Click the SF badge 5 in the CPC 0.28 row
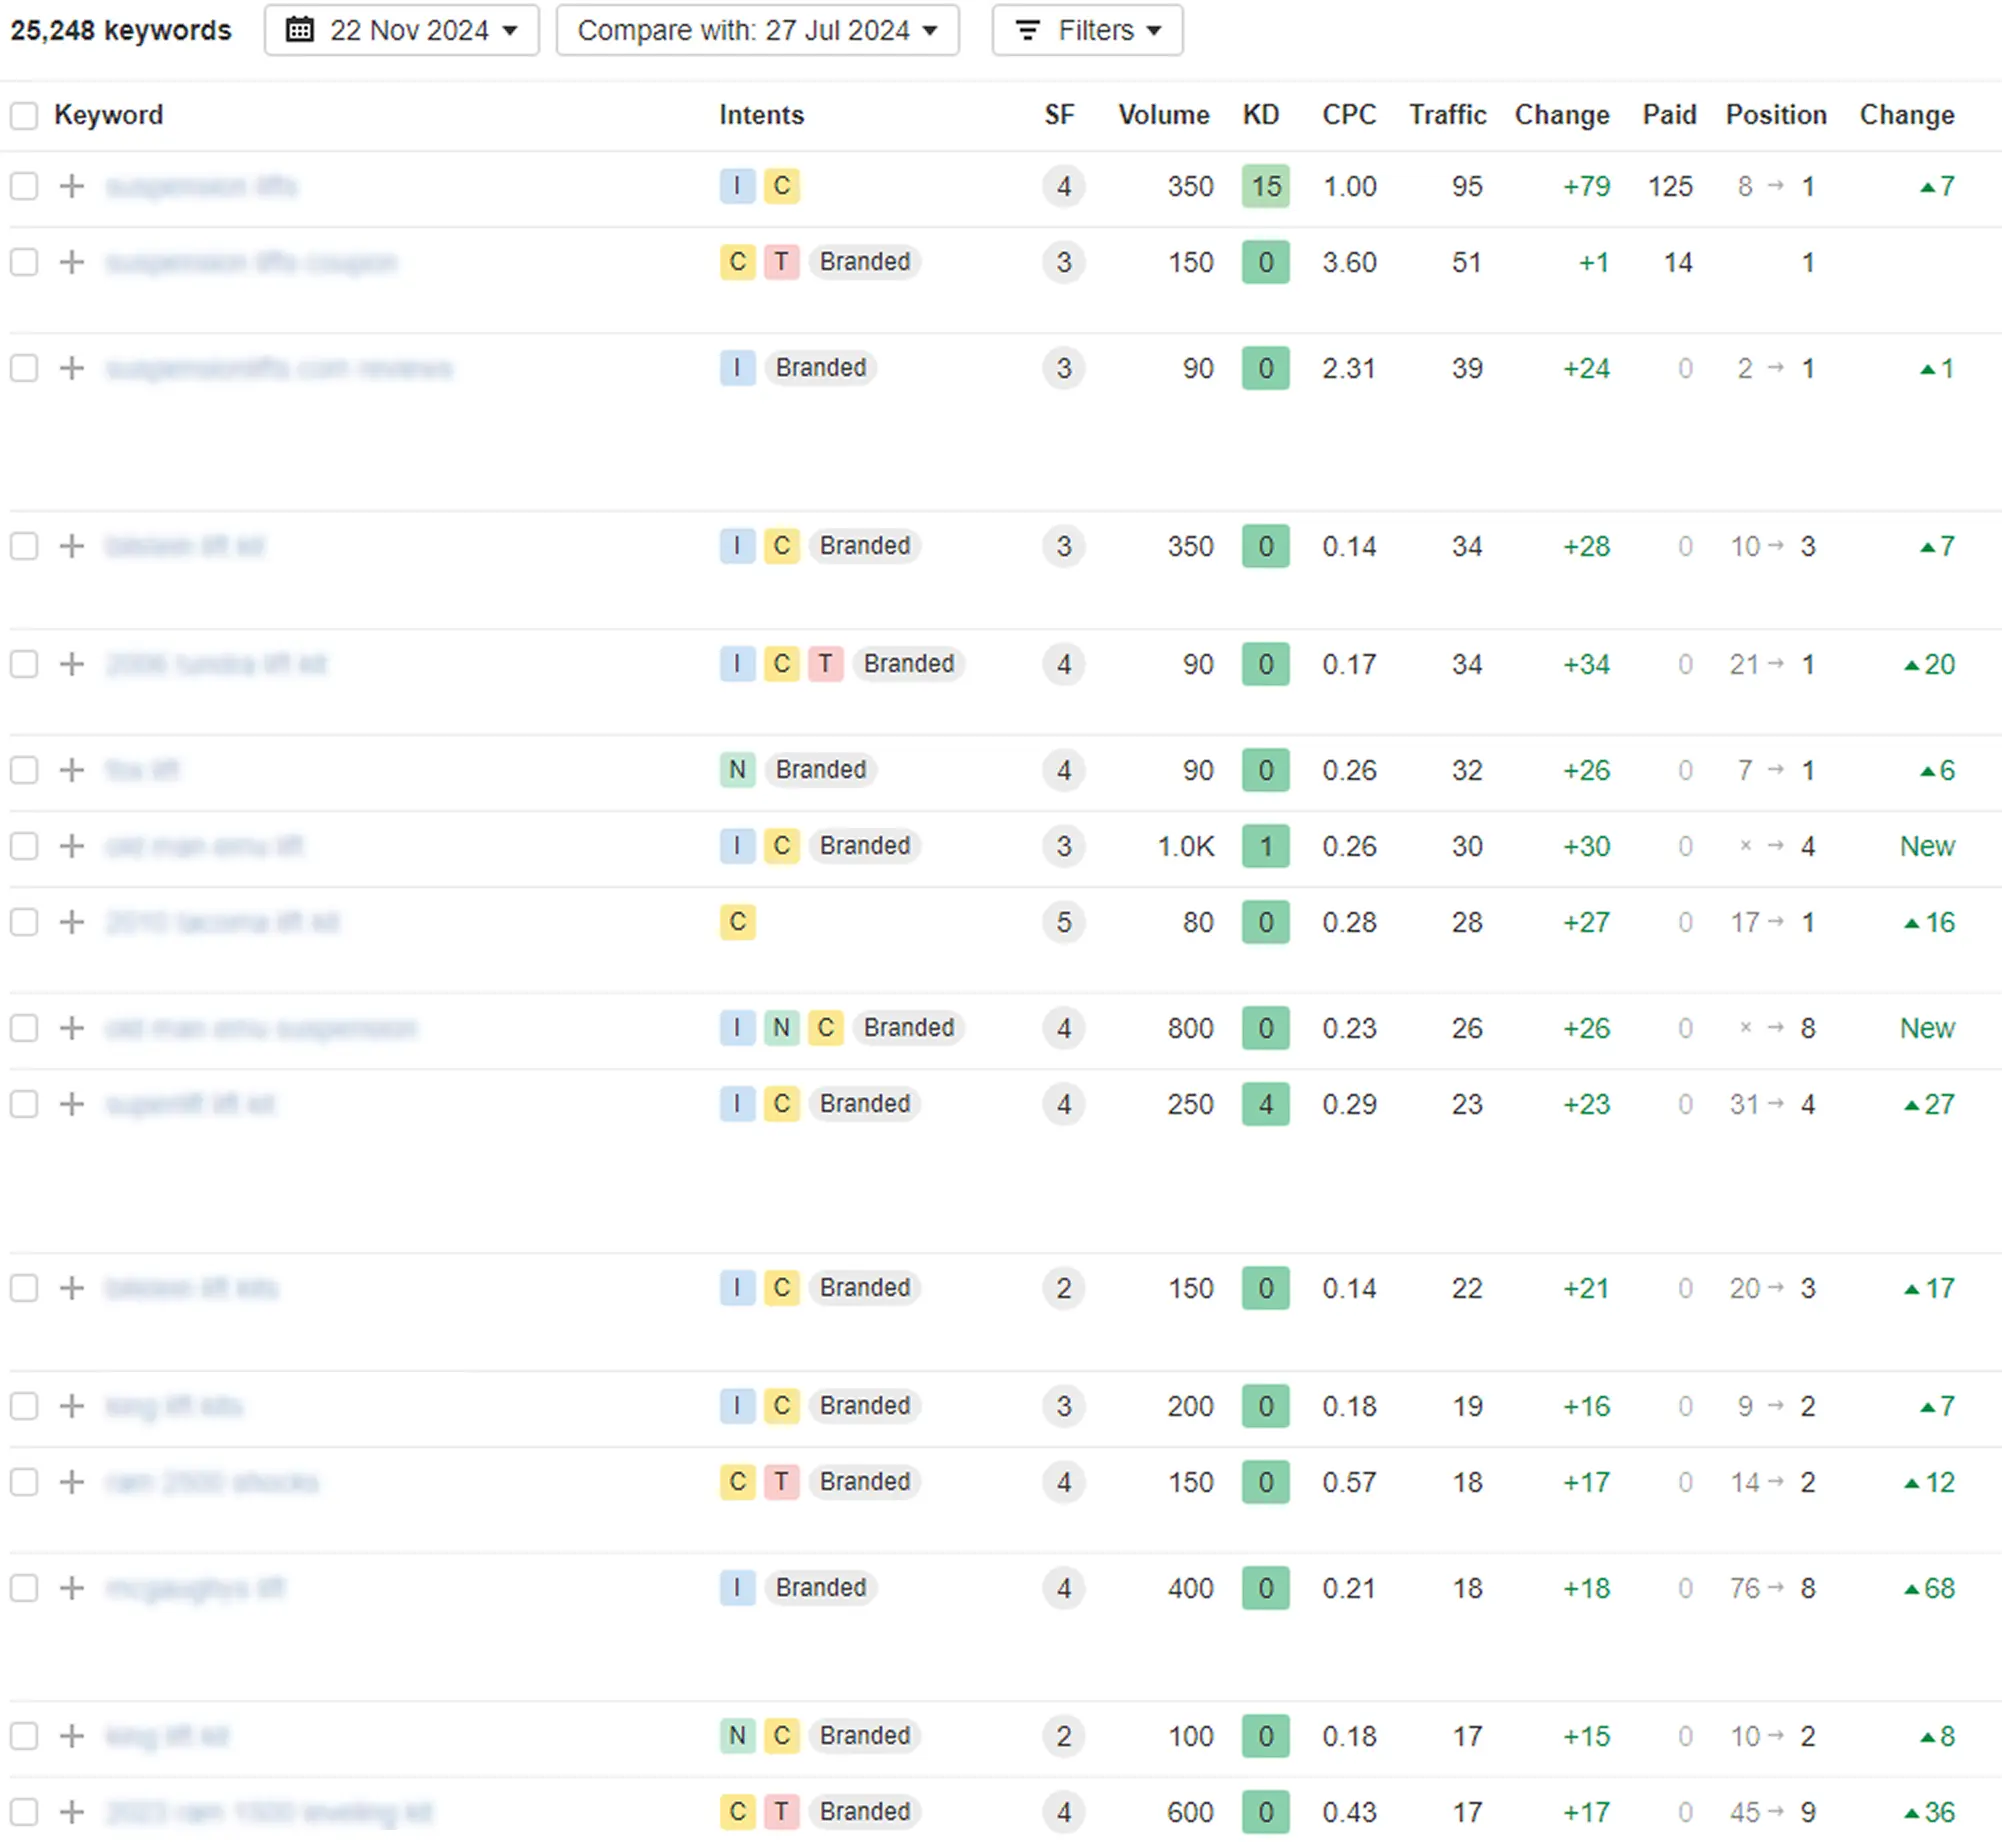The height and width of the screenshot is (1842, 2002). tap(1063, 922)
